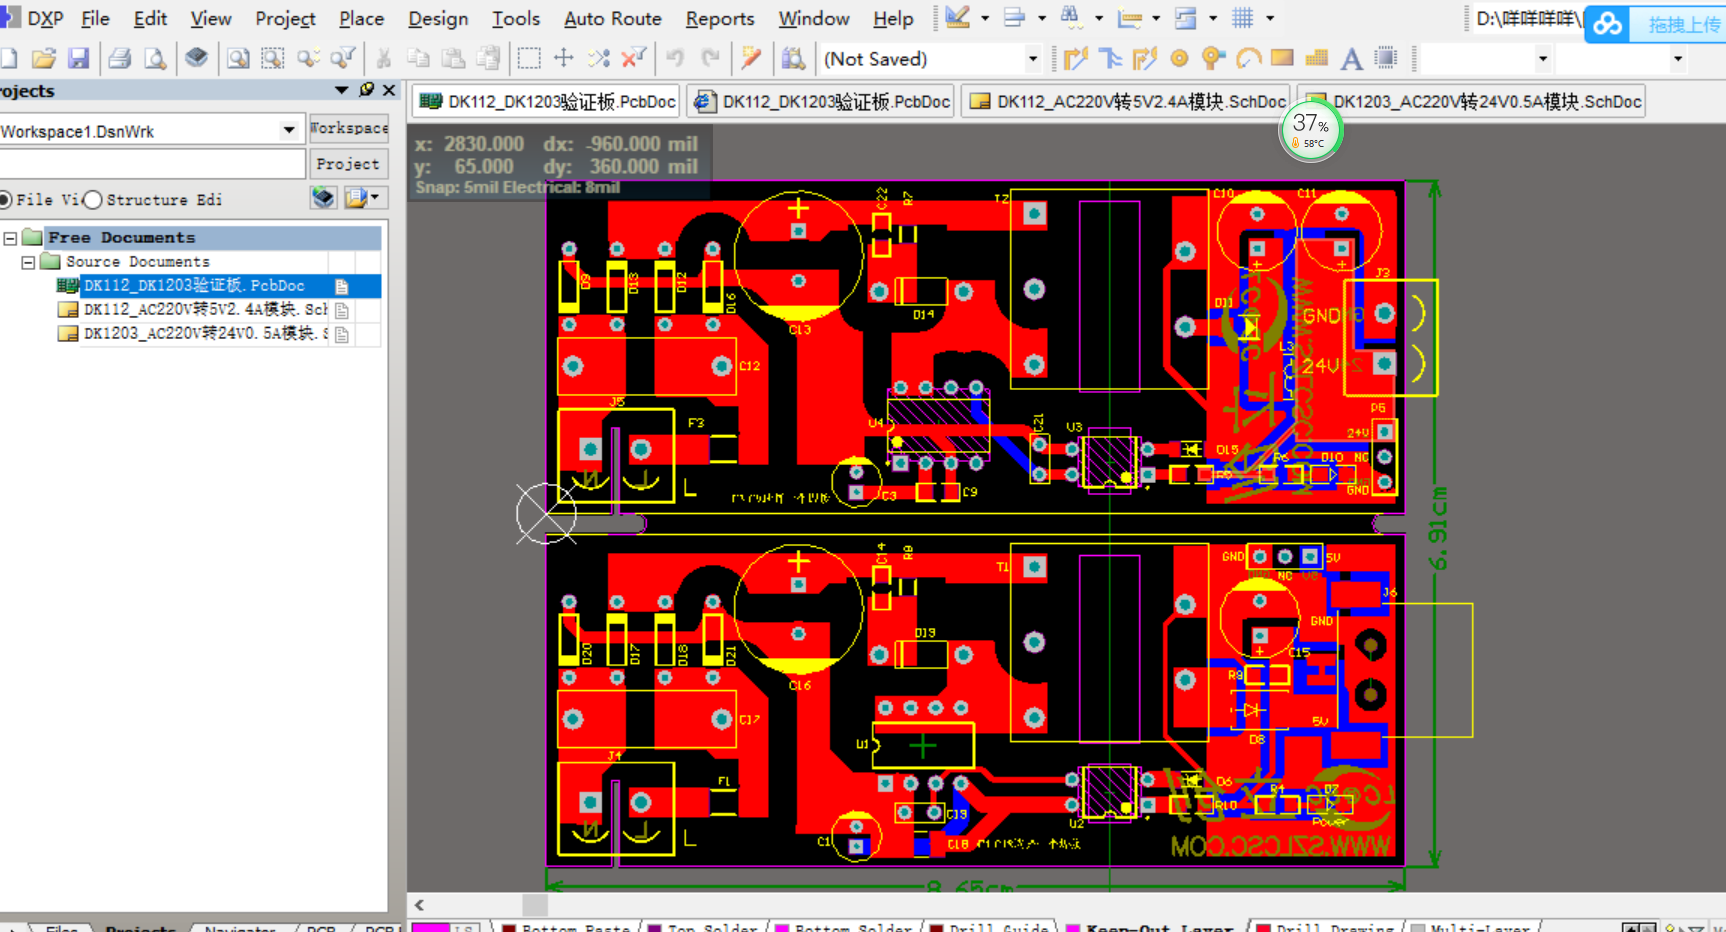Click the project name input field
This screenshot has width=1726, height=932.
[x=152, y=164]
